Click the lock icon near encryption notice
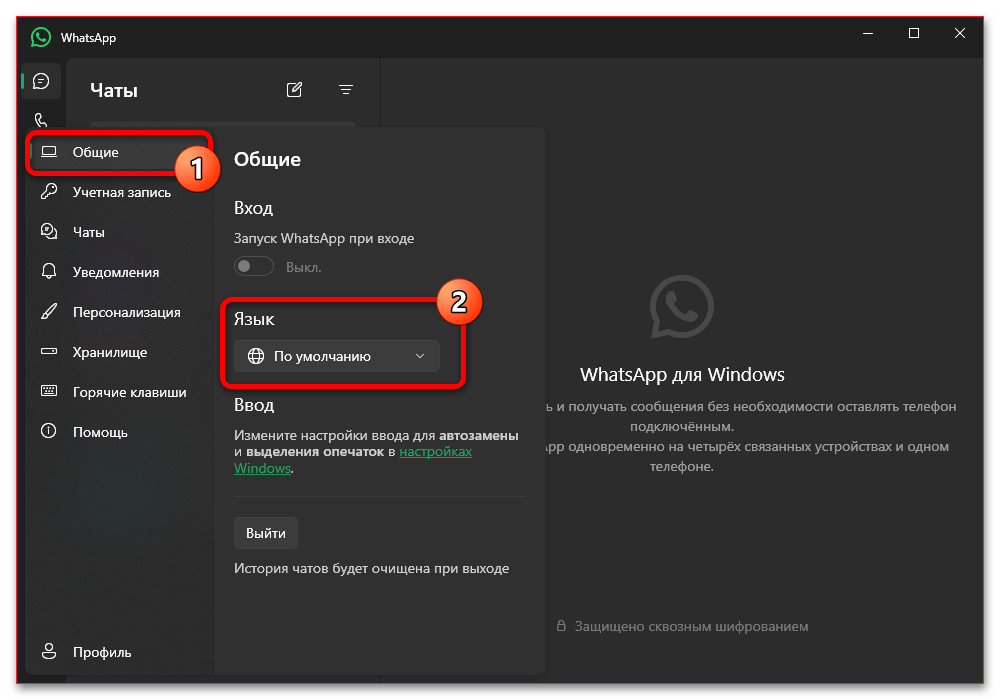 [x=561, y=625]
